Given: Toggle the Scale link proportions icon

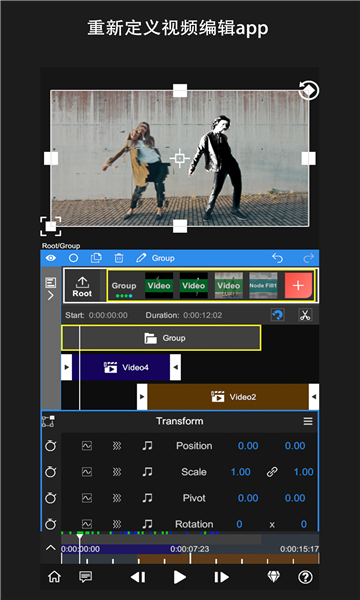Looking at the screenshot, I should tap(272, 472).
